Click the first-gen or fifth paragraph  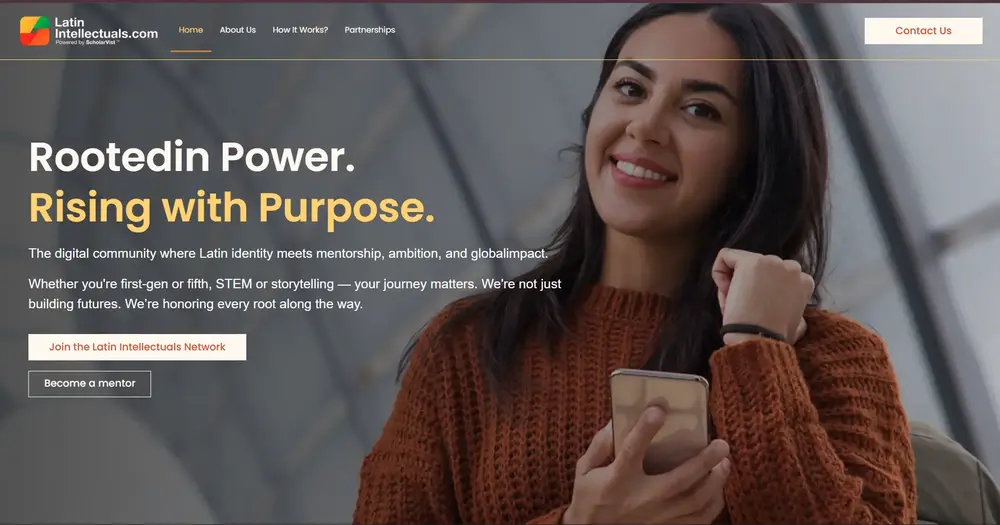[x=295, y=293]
